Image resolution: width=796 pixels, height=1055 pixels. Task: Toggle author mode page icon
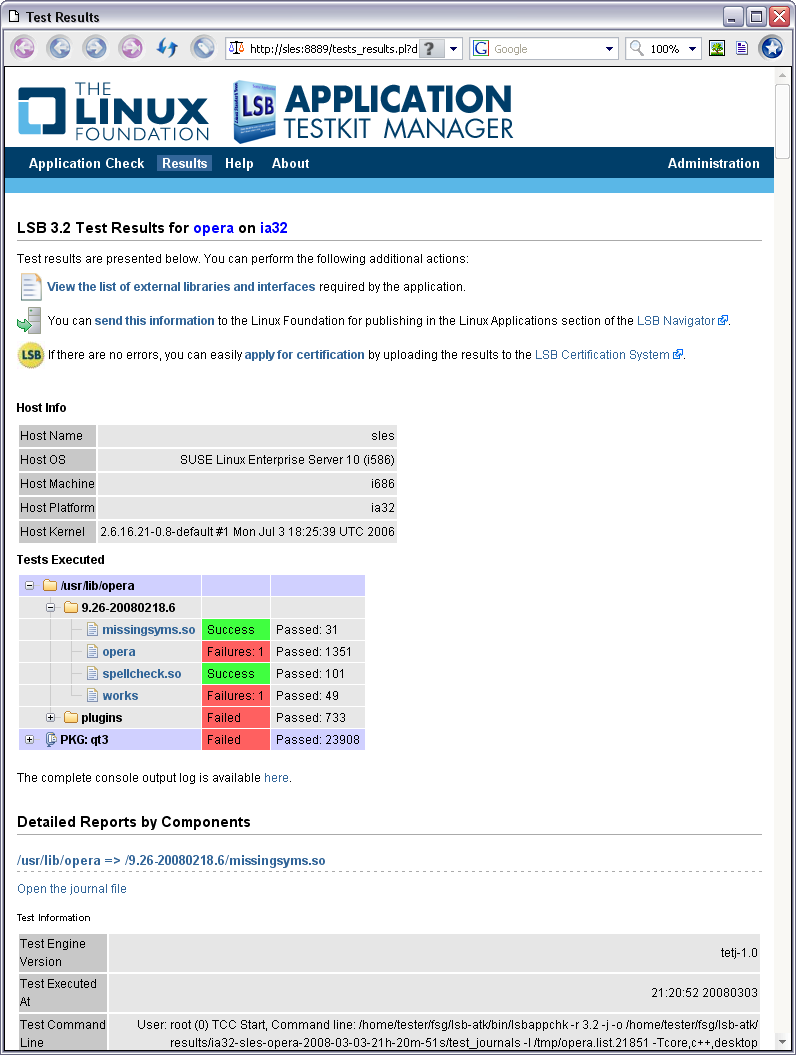click(742, 48)
